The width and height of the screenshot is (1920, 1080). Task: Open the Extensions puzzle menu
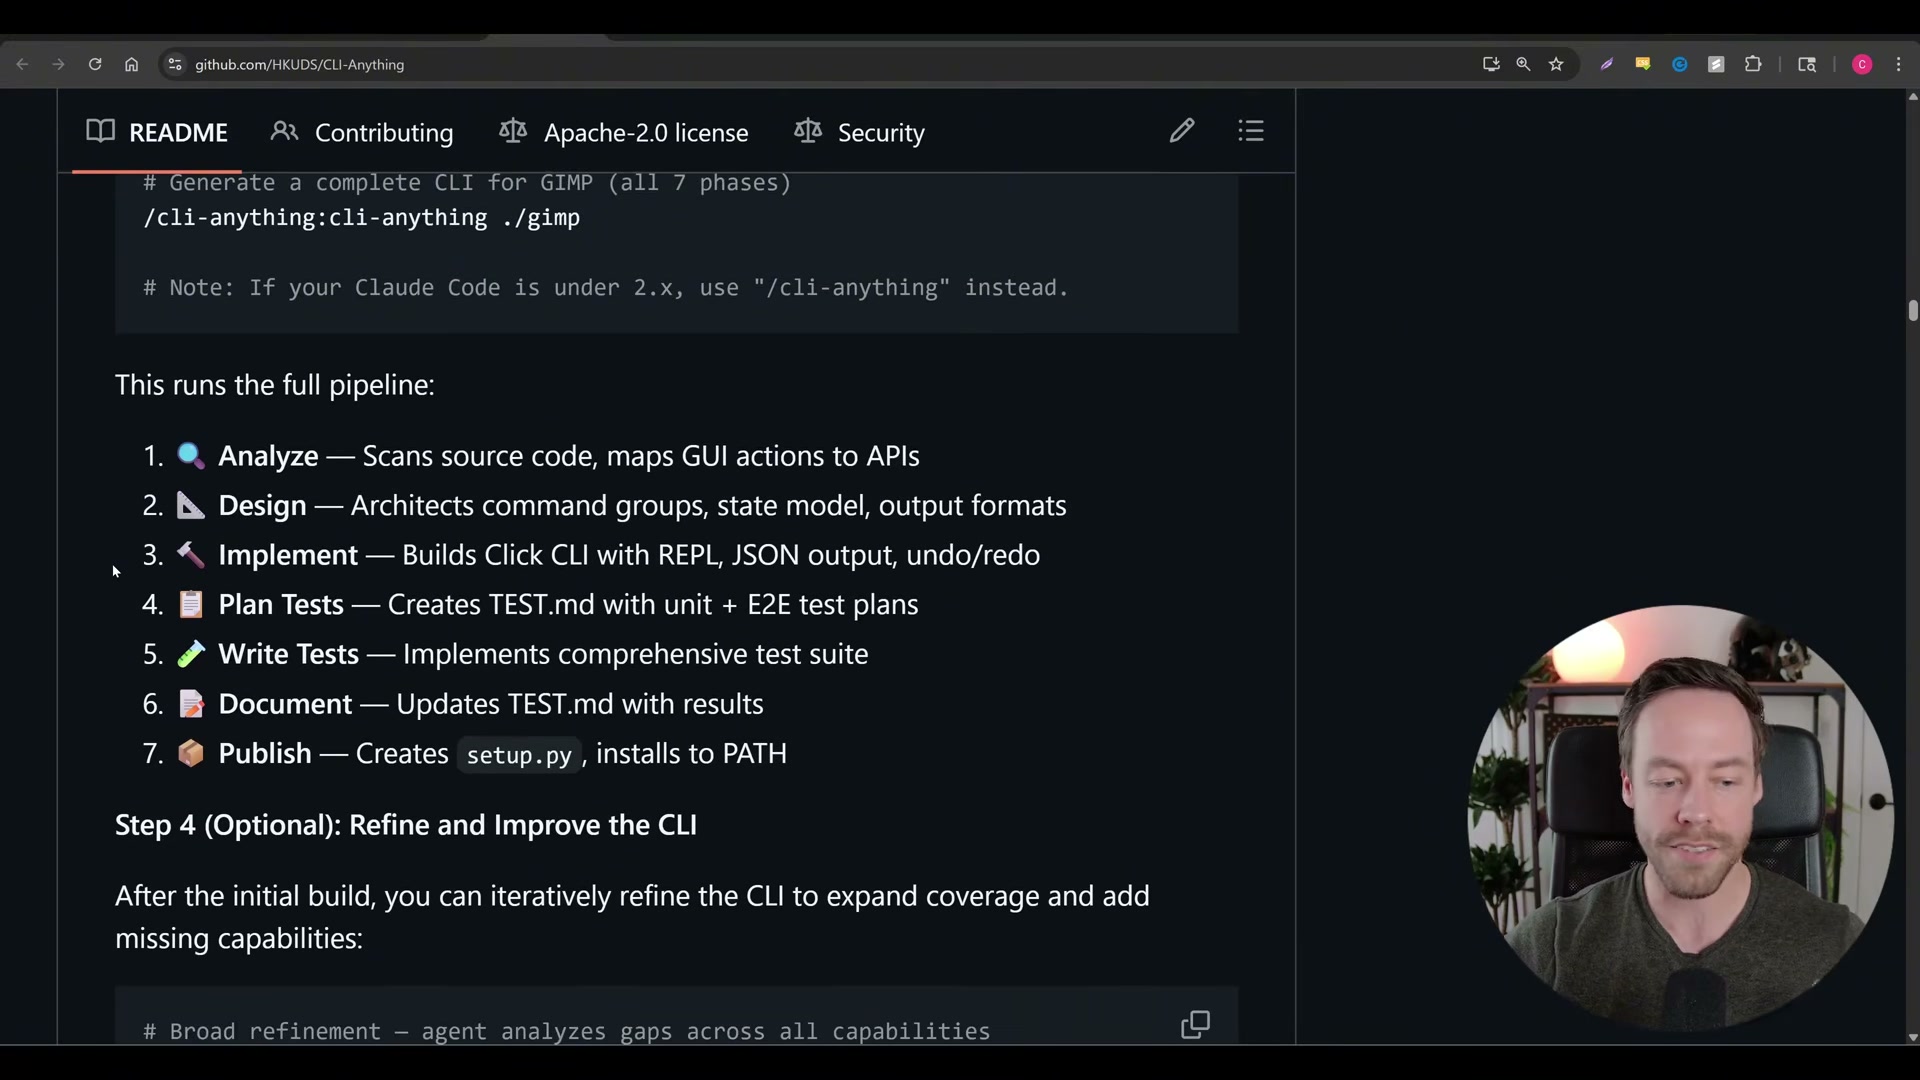1753,64
